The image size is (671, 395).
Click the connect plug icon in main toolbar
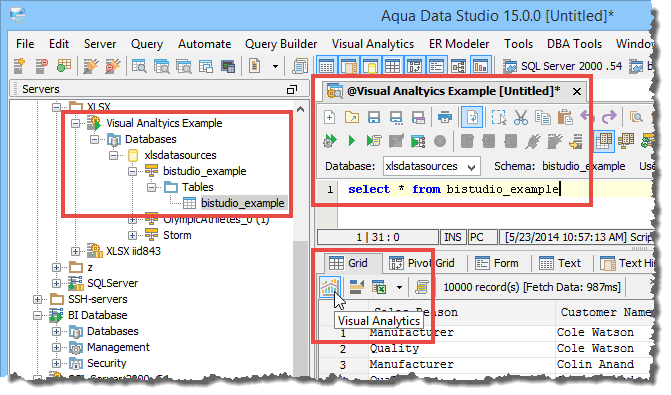pyautogui.click(x=91, y=66)
